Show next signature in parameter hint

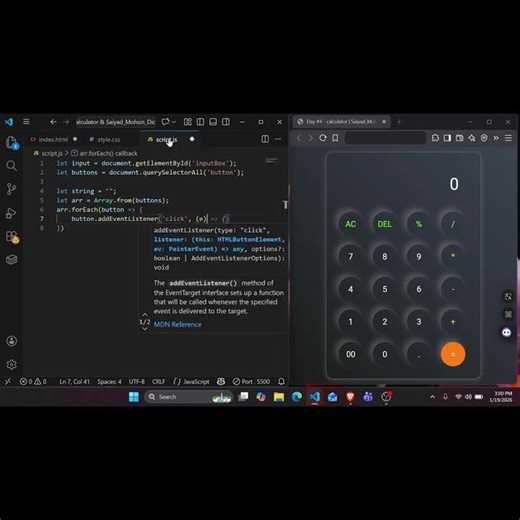coord(145,329)
